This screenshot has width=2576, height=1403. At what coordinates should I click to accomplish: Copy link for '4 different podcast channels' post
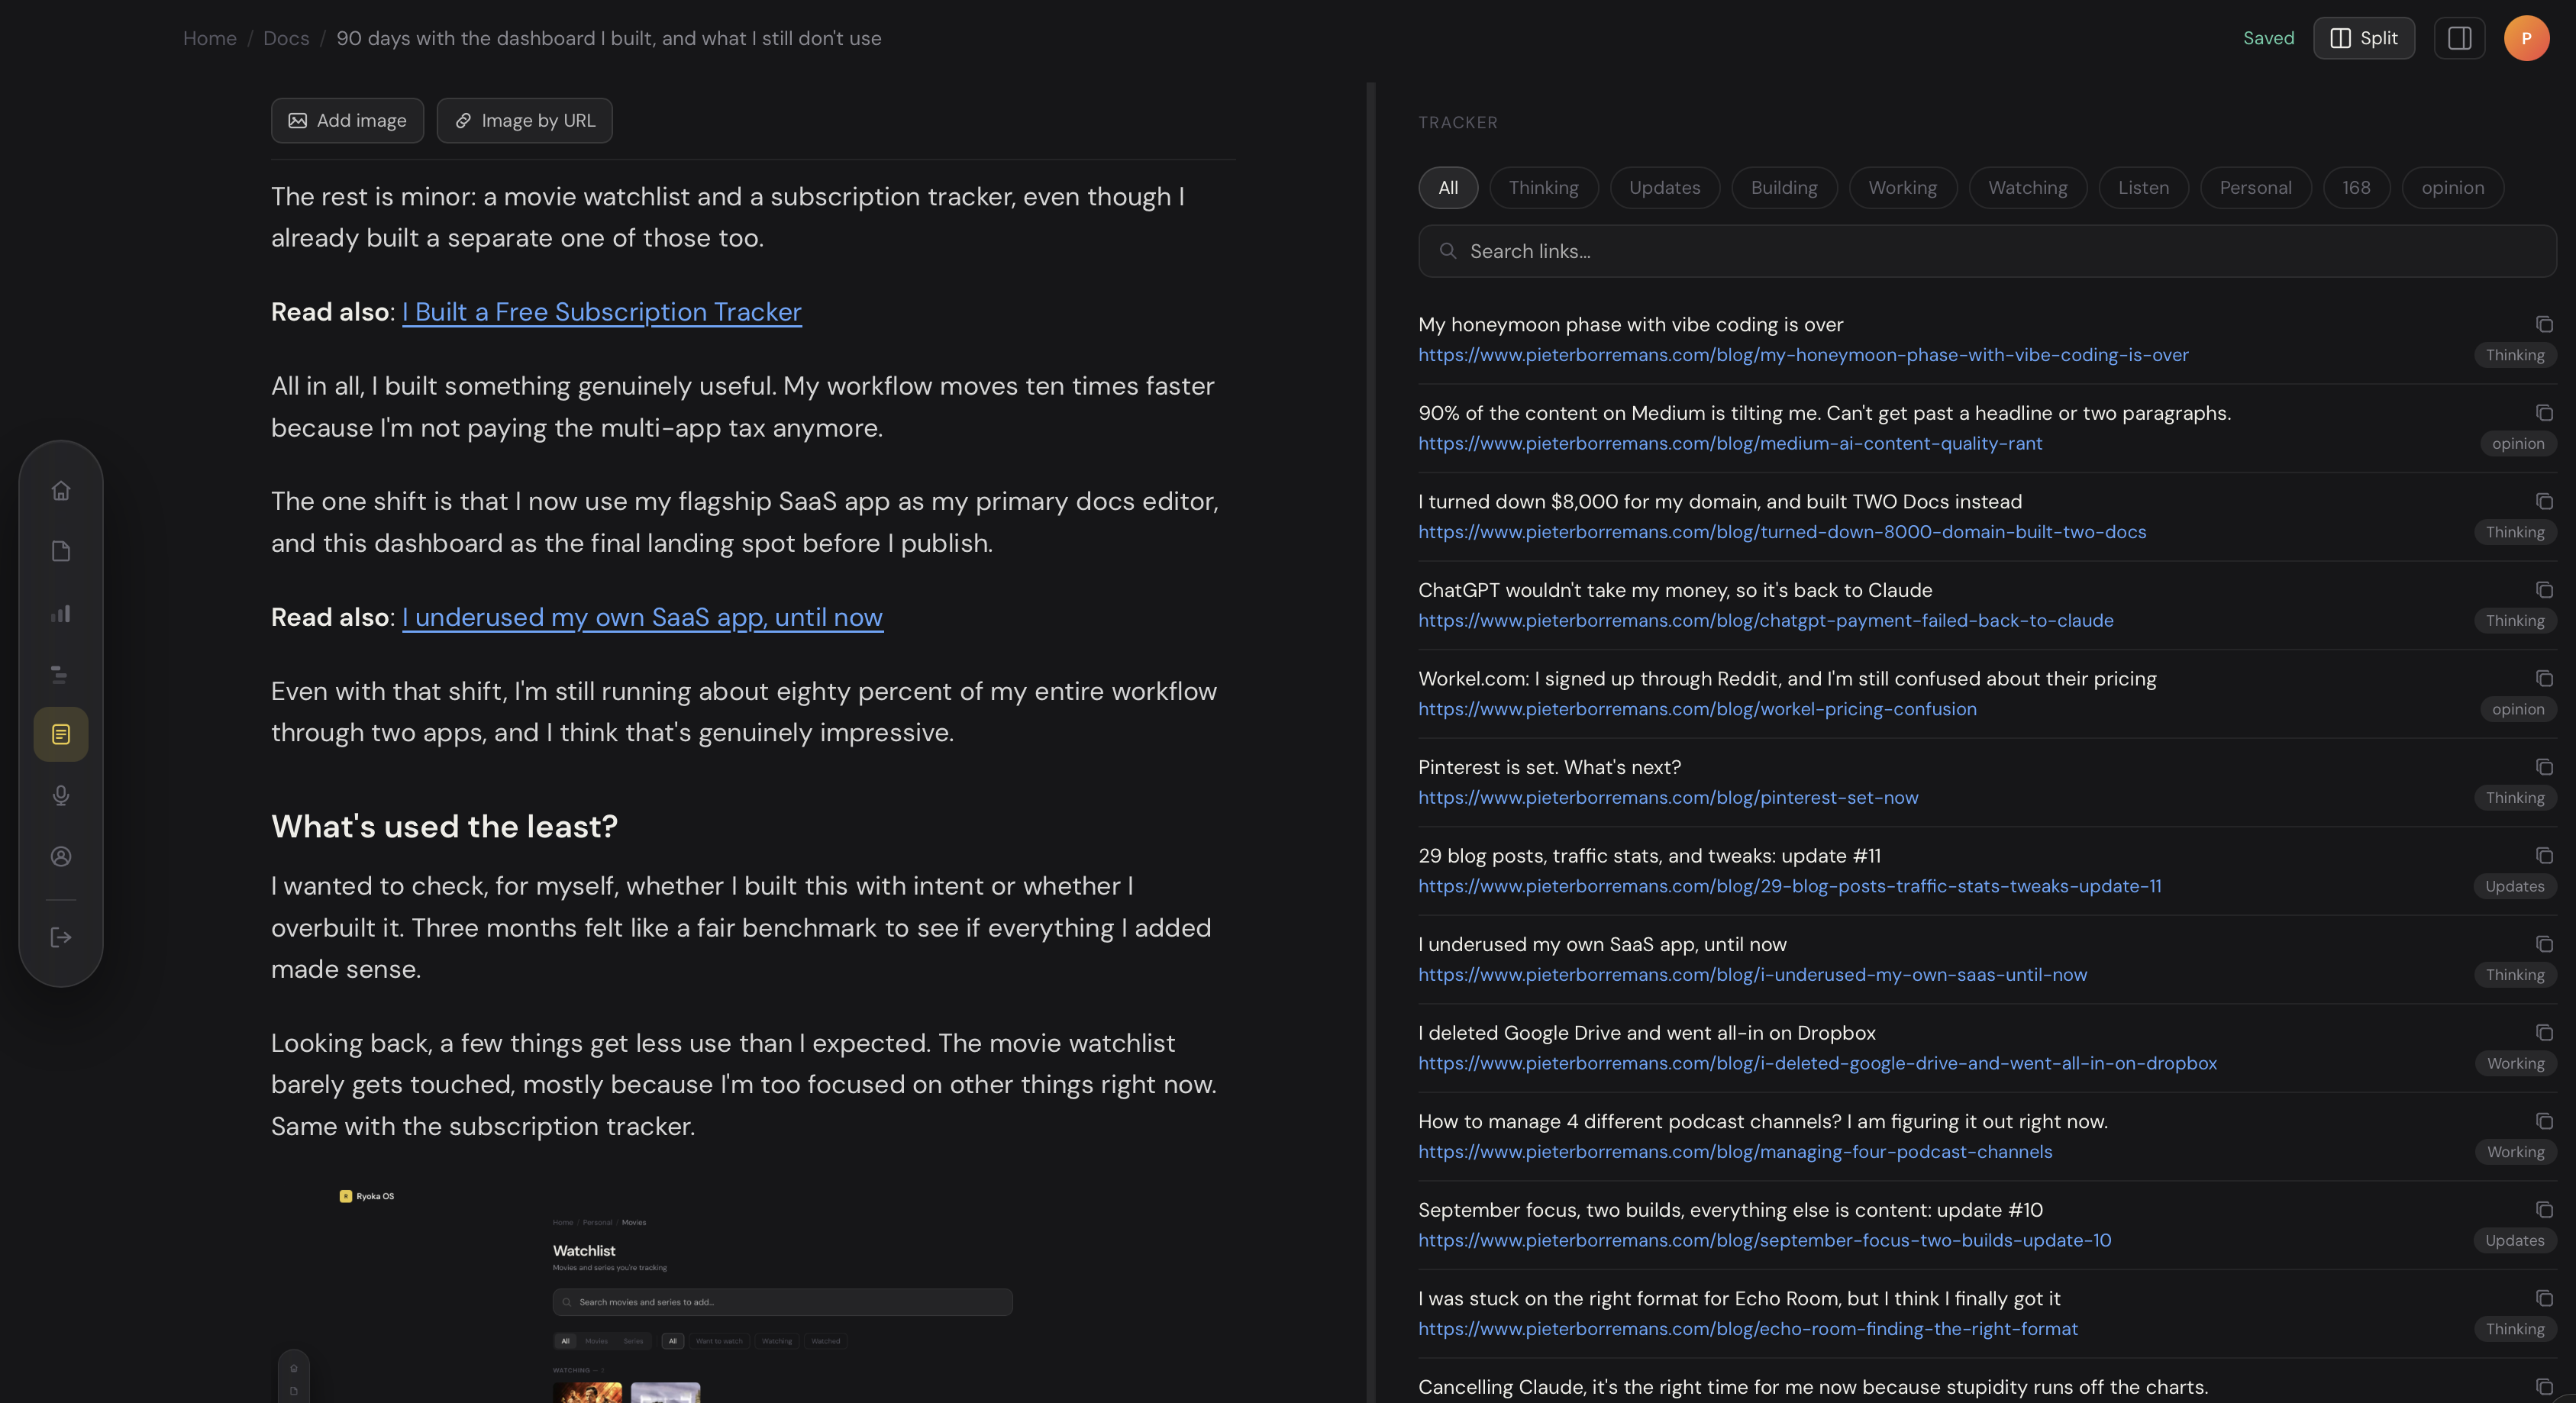pyautogui.click(x=2544, y=1121)
